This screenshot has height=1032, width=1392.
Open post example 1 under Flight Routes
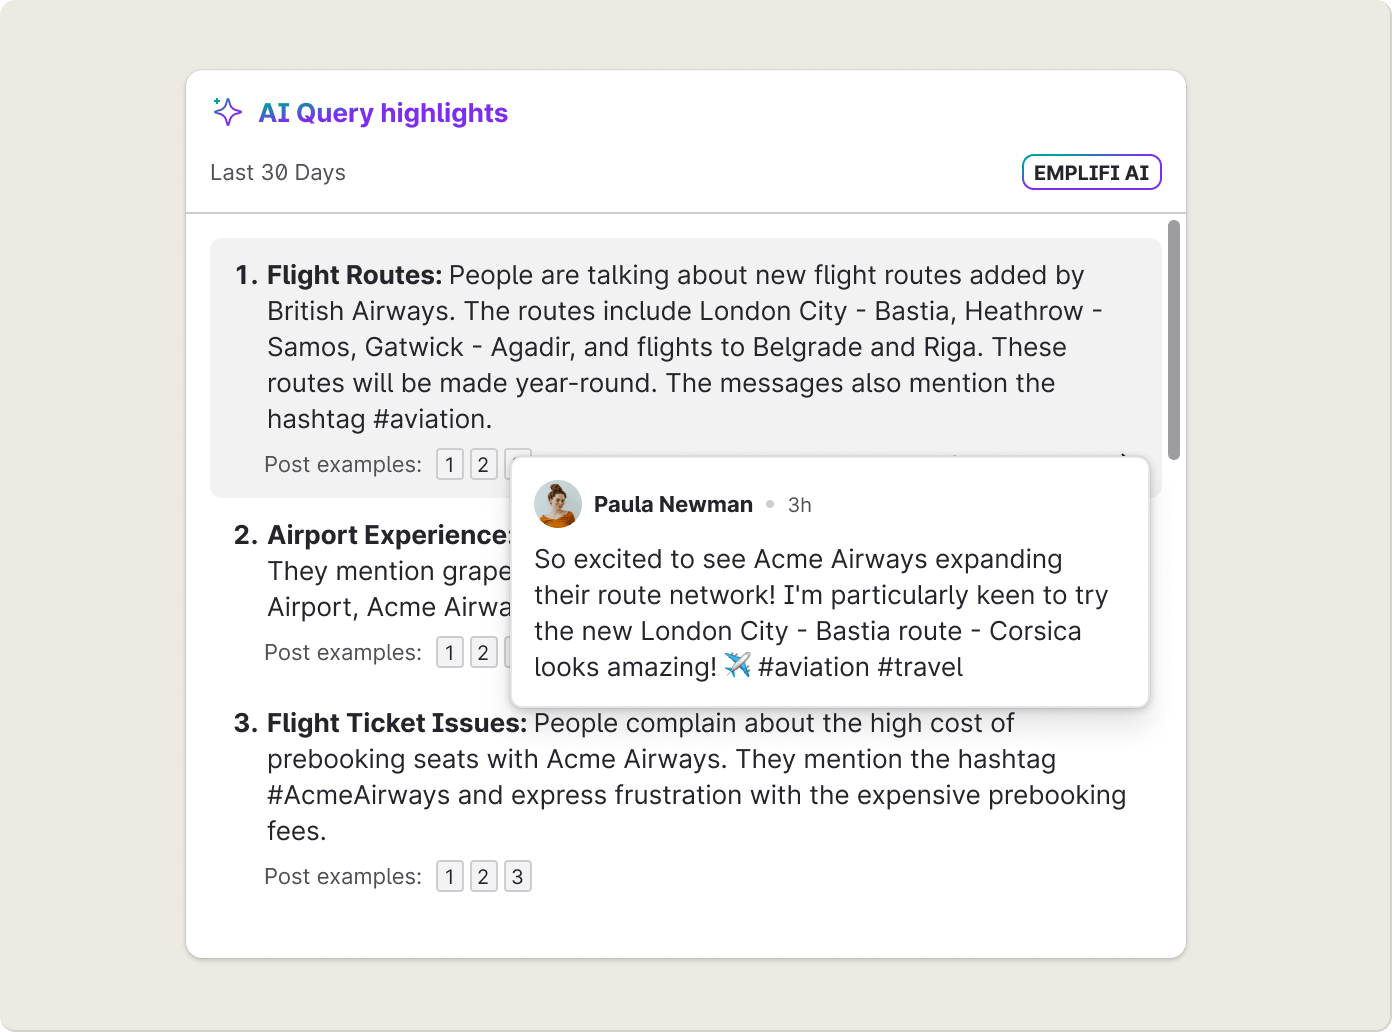click(450, 465)
